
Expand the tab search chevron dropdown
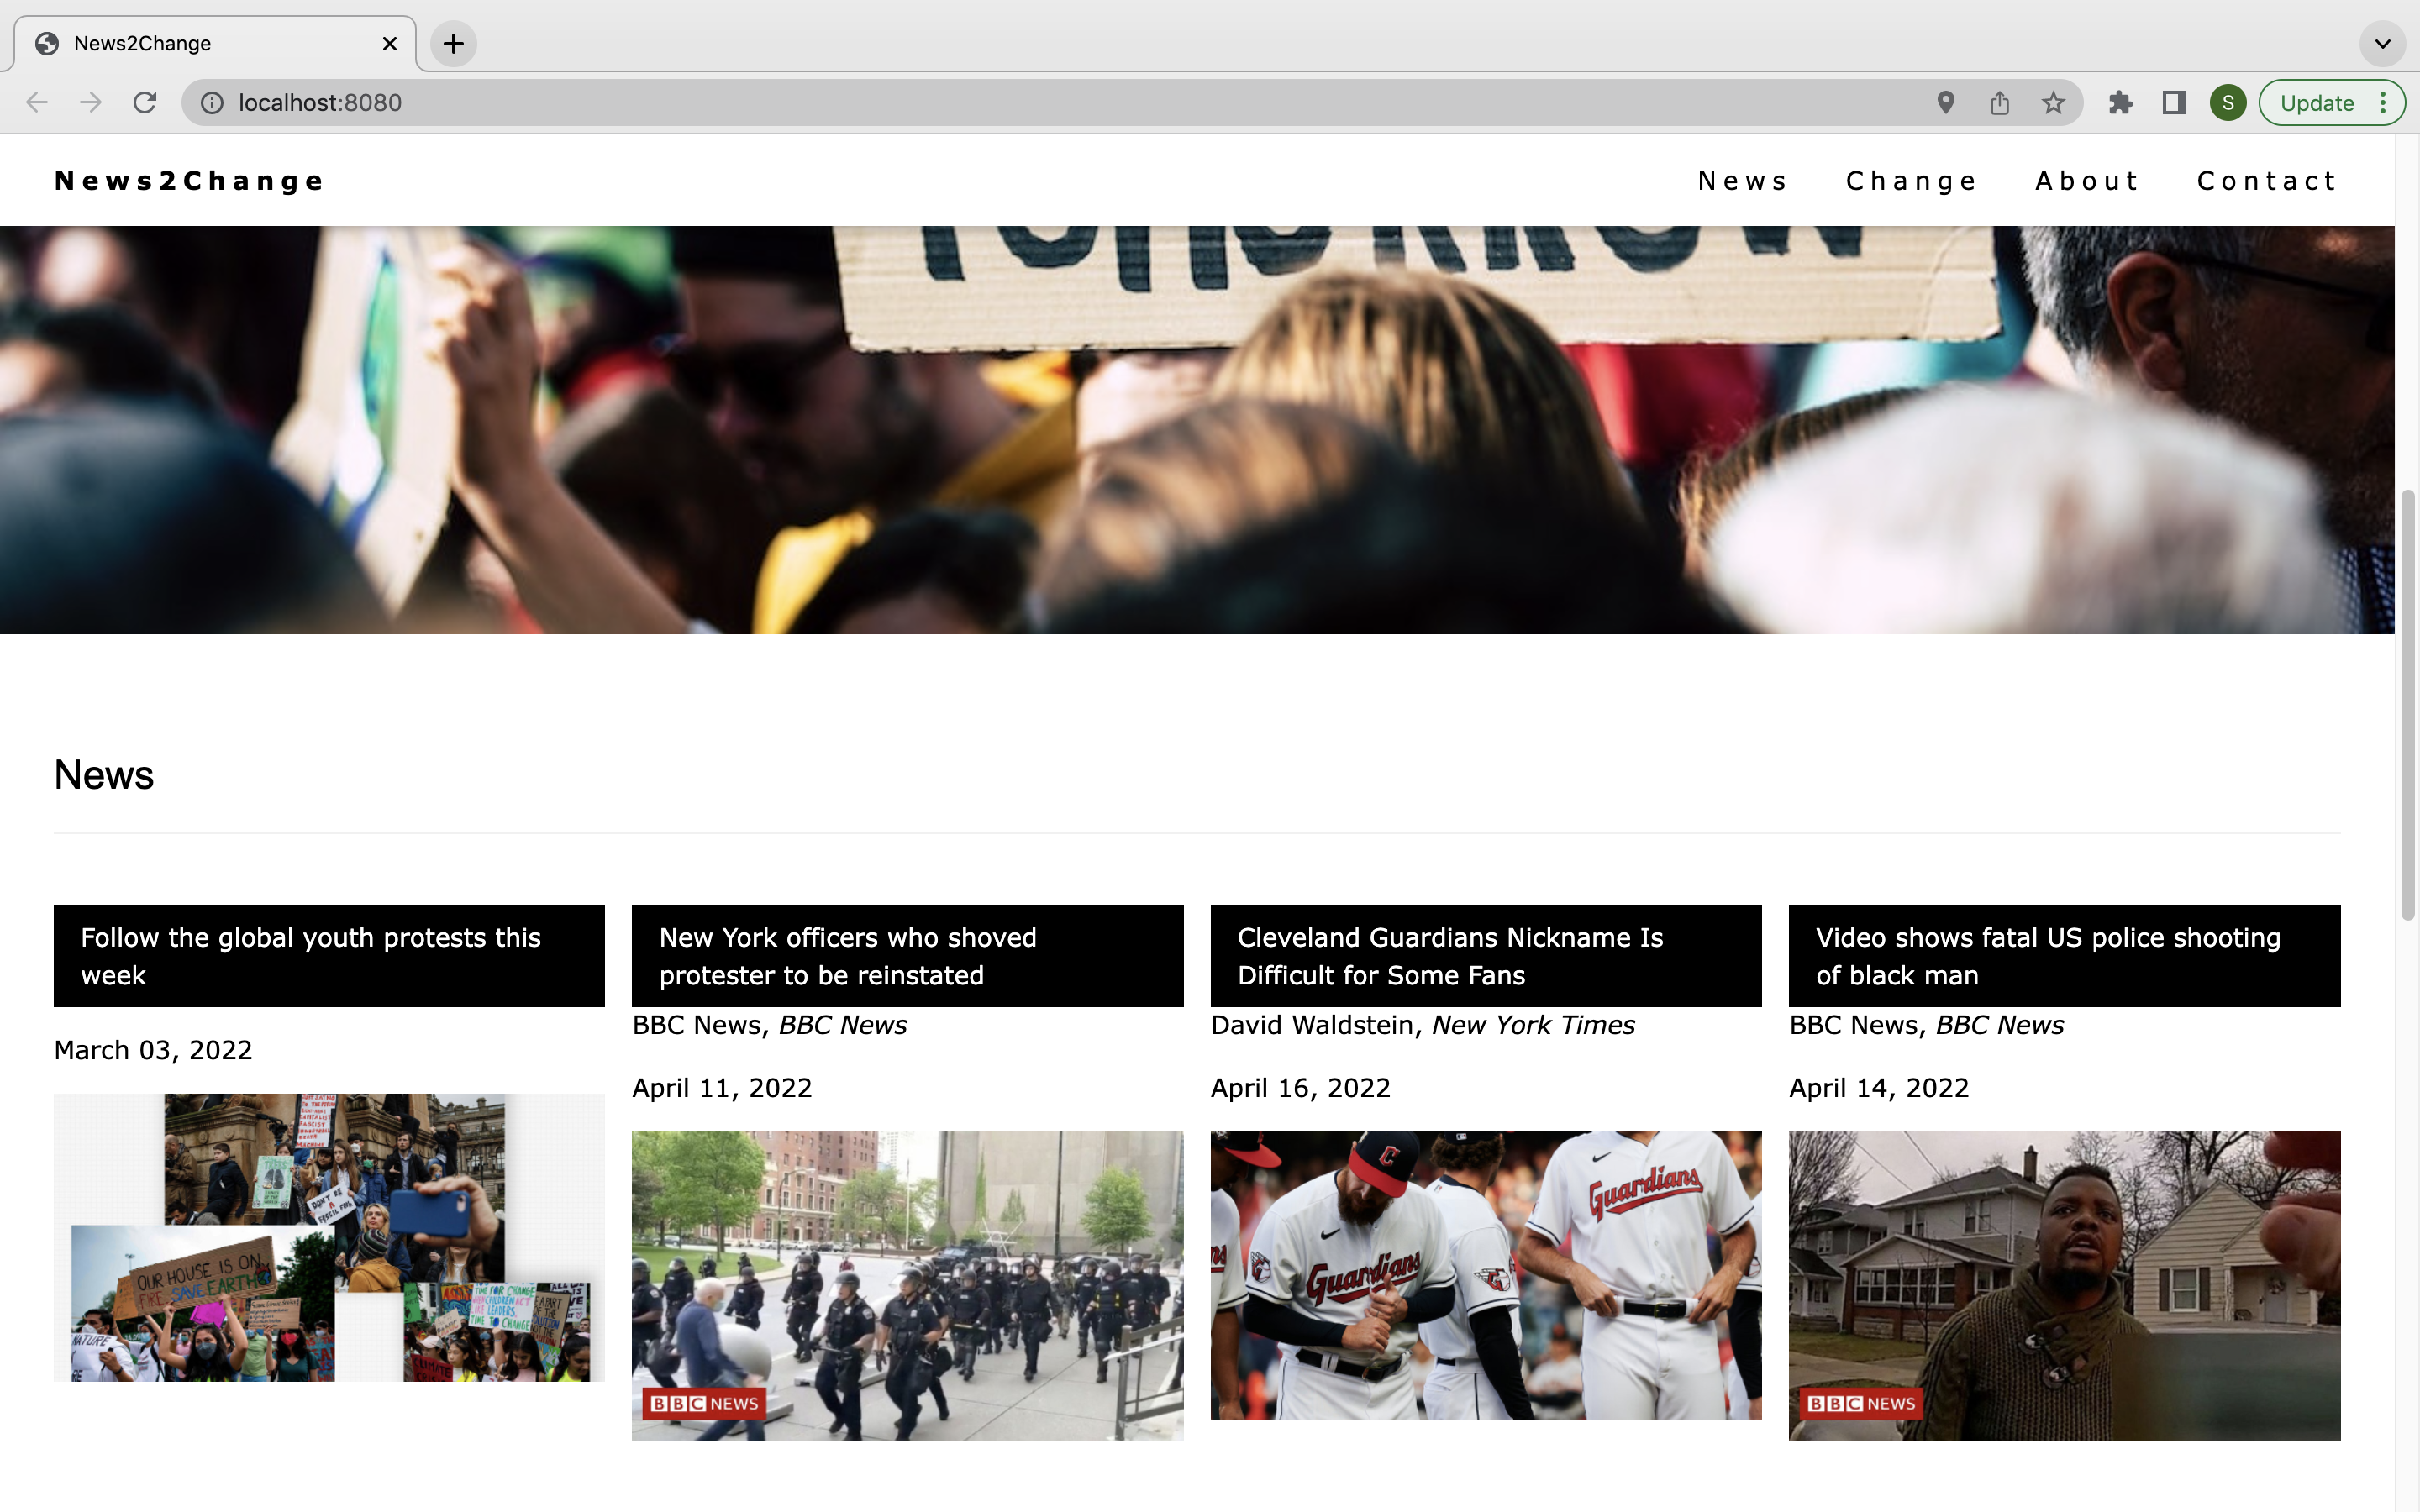coord(2382,43)
